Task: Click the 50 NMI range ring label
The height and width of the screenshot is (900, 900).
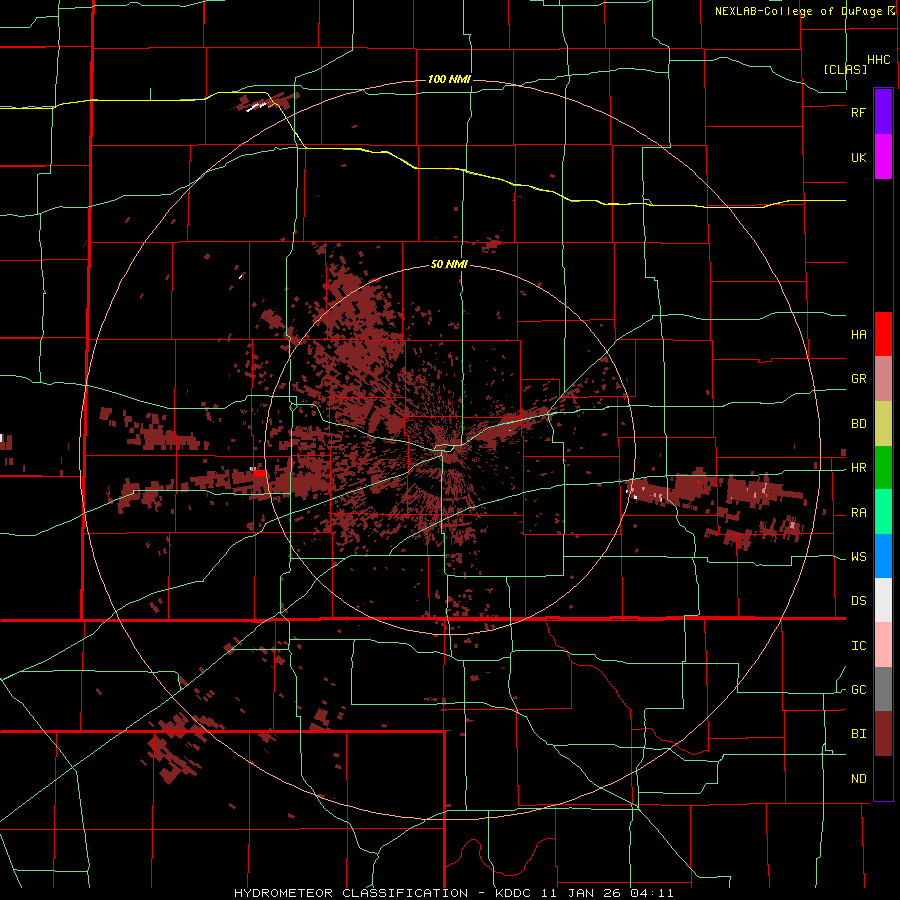Action: [x=449, y=265]
